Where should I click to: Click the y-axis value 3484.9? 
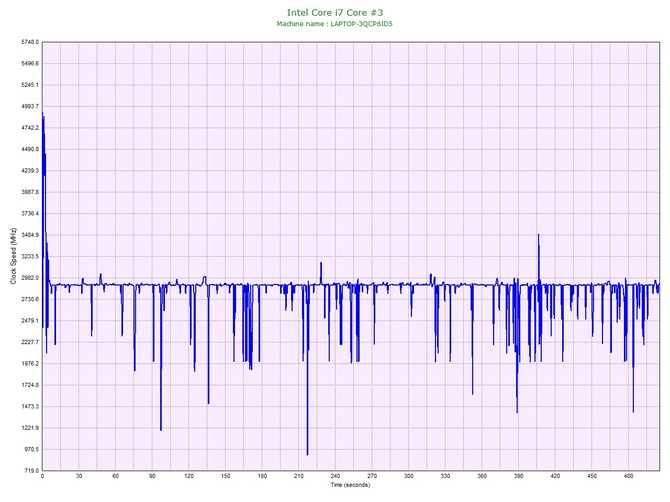pyautogui.click(x=30, y=235)
